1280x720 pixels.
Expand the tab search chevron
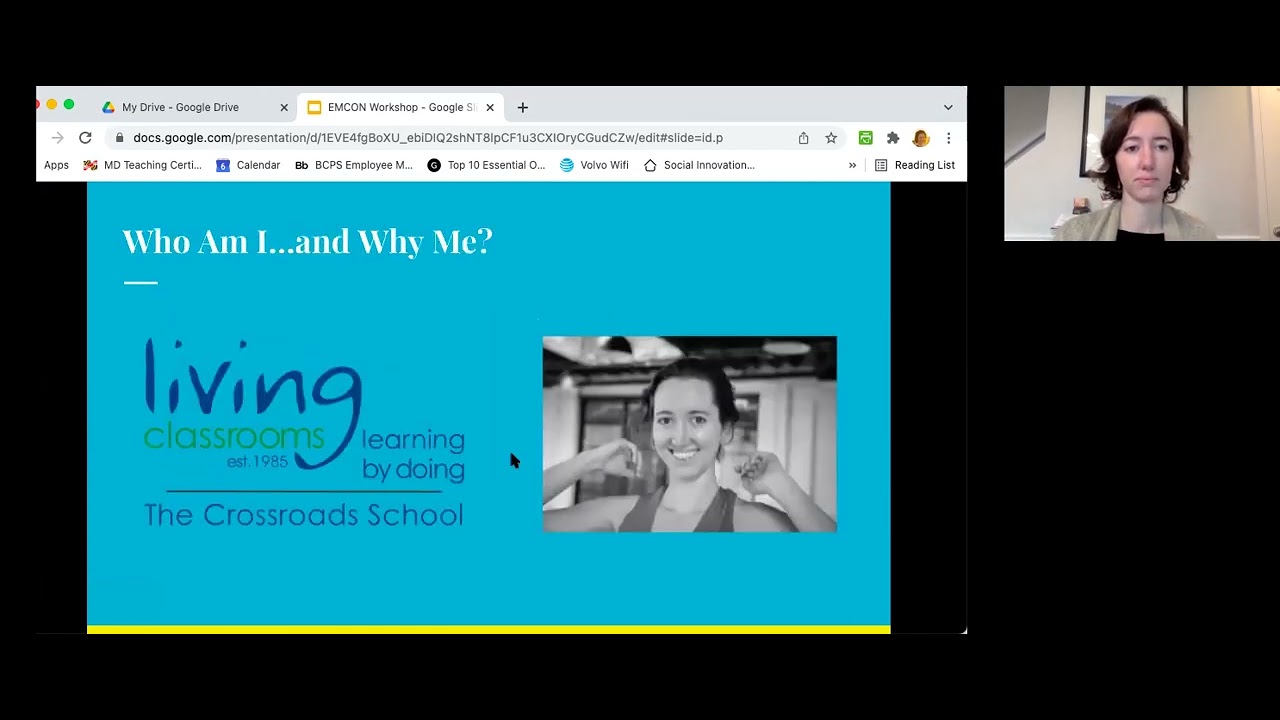pyautogui.click(x=948, y=107)
